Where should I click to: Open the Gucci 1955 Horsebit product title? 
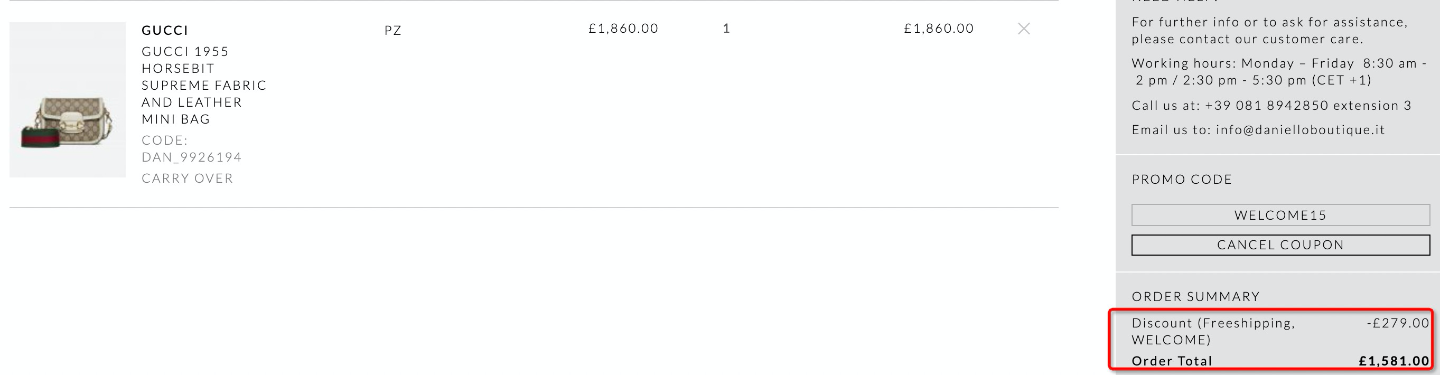[204, 85]
